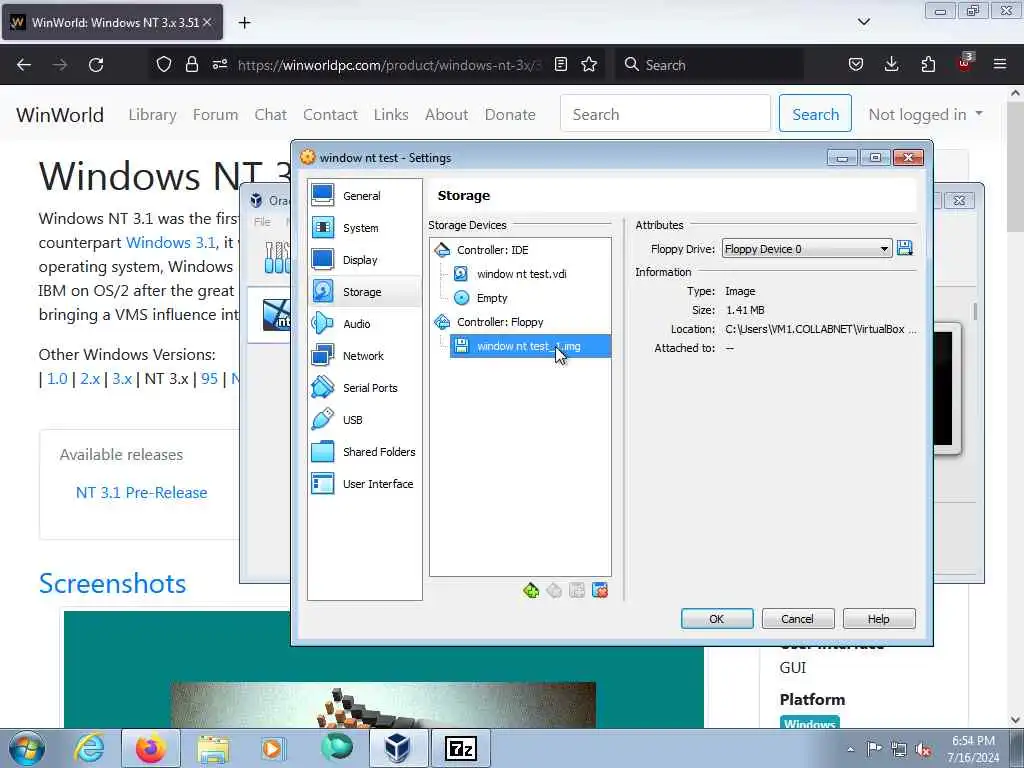
Task: Open the Display settings page
Action: (364, 259)
